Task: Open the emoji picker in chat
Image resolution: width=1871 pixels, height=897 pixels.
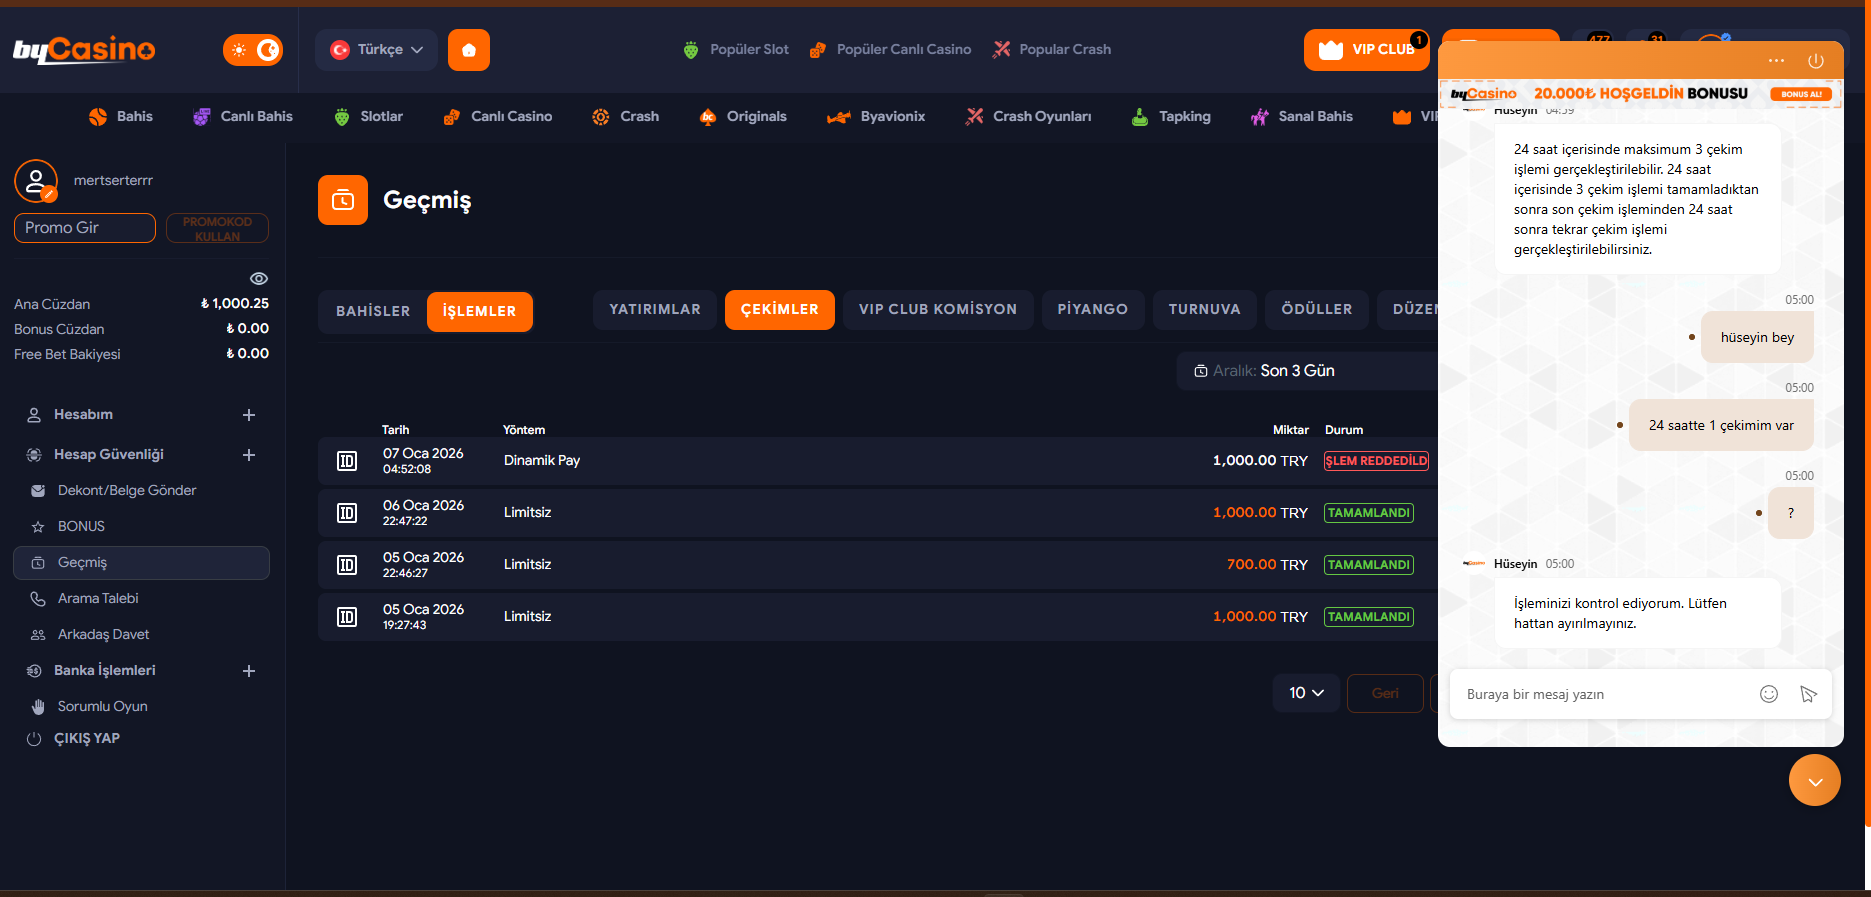Action: tap(1769, 694)
